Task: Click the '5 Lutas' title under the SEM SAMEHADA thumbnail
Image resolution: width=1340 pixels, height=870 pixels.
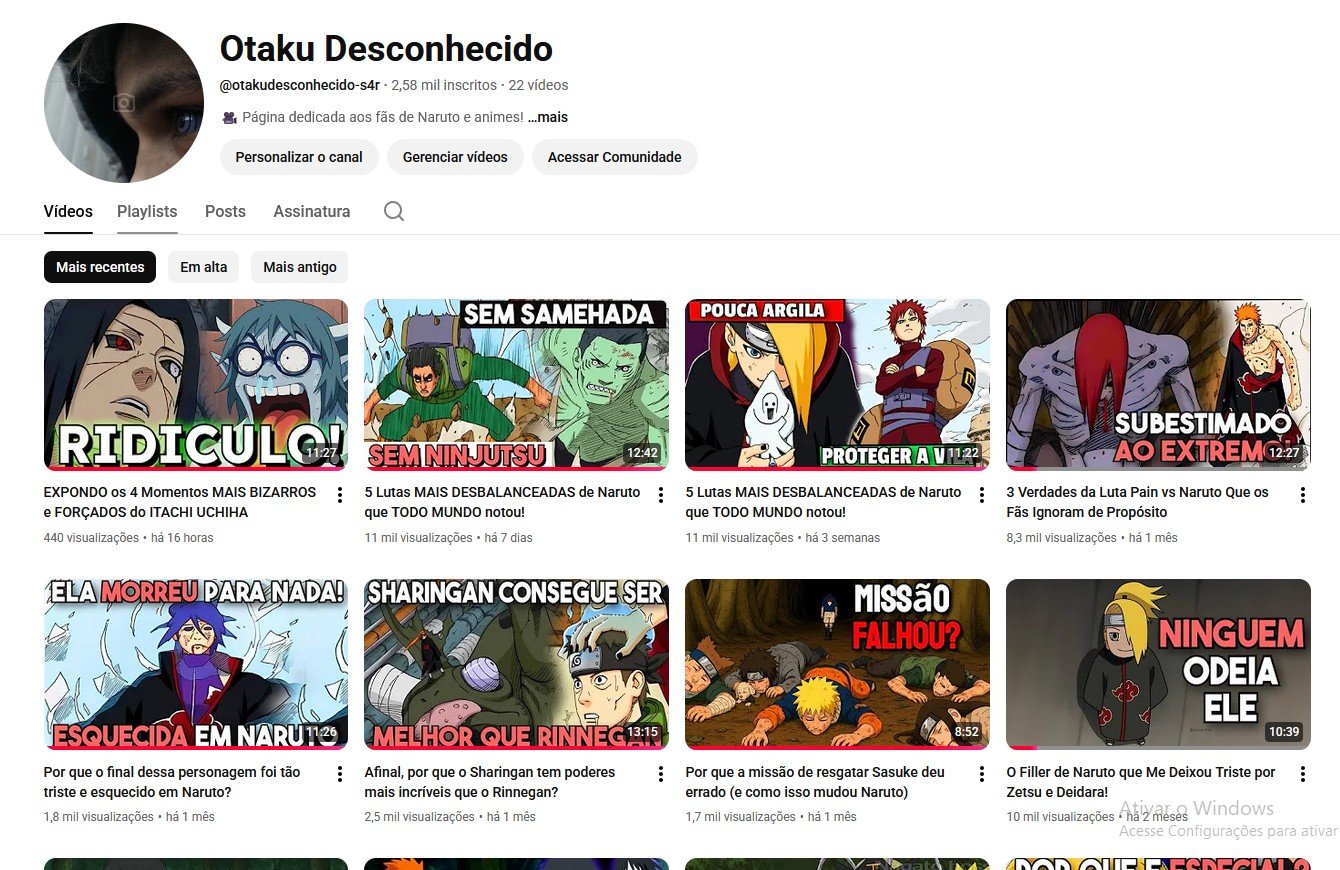Action: (x=502, y=502)
